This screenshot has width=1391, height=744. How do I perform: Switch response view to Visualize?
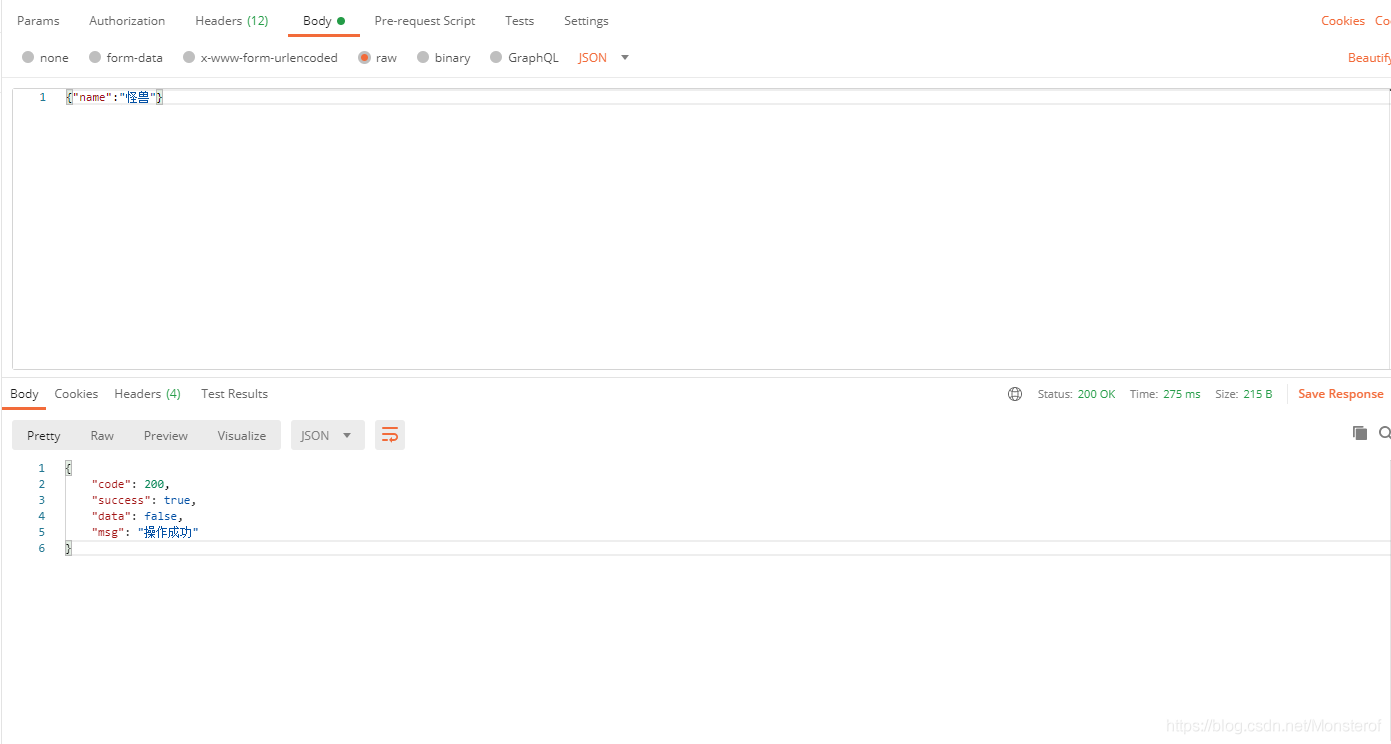242,435
